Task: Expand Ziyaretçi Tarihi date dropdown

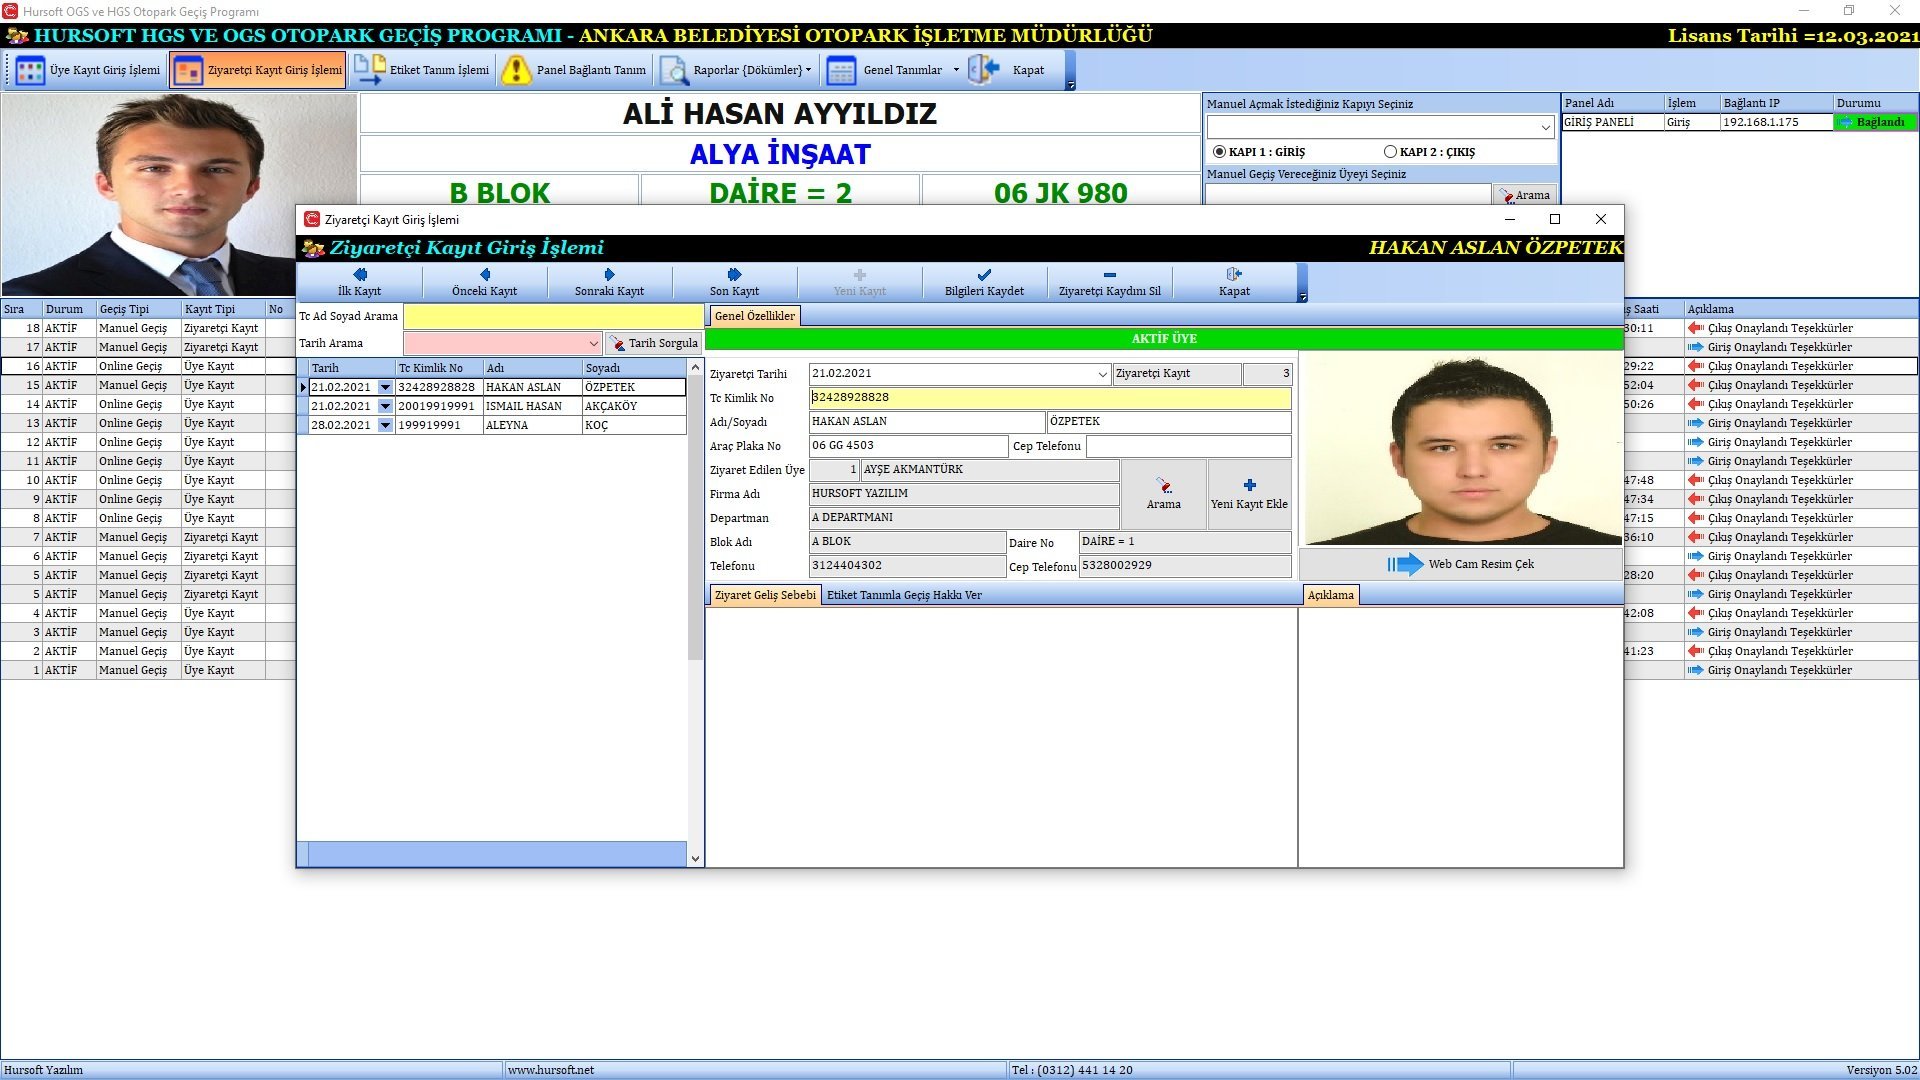Action: coord(1102,374)
